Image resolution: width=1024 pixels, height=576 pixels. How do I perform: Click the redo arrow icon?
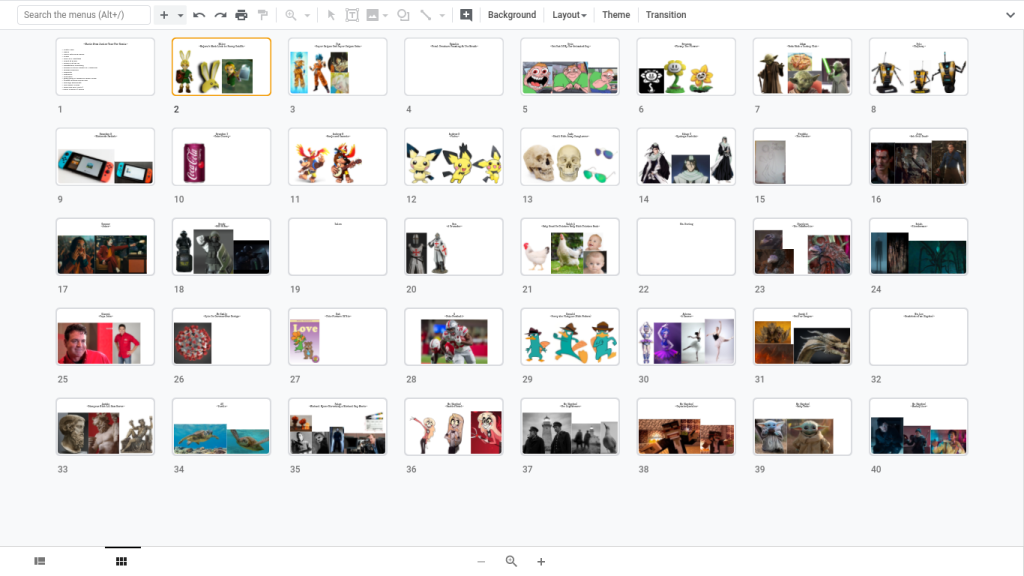[220, 15]
